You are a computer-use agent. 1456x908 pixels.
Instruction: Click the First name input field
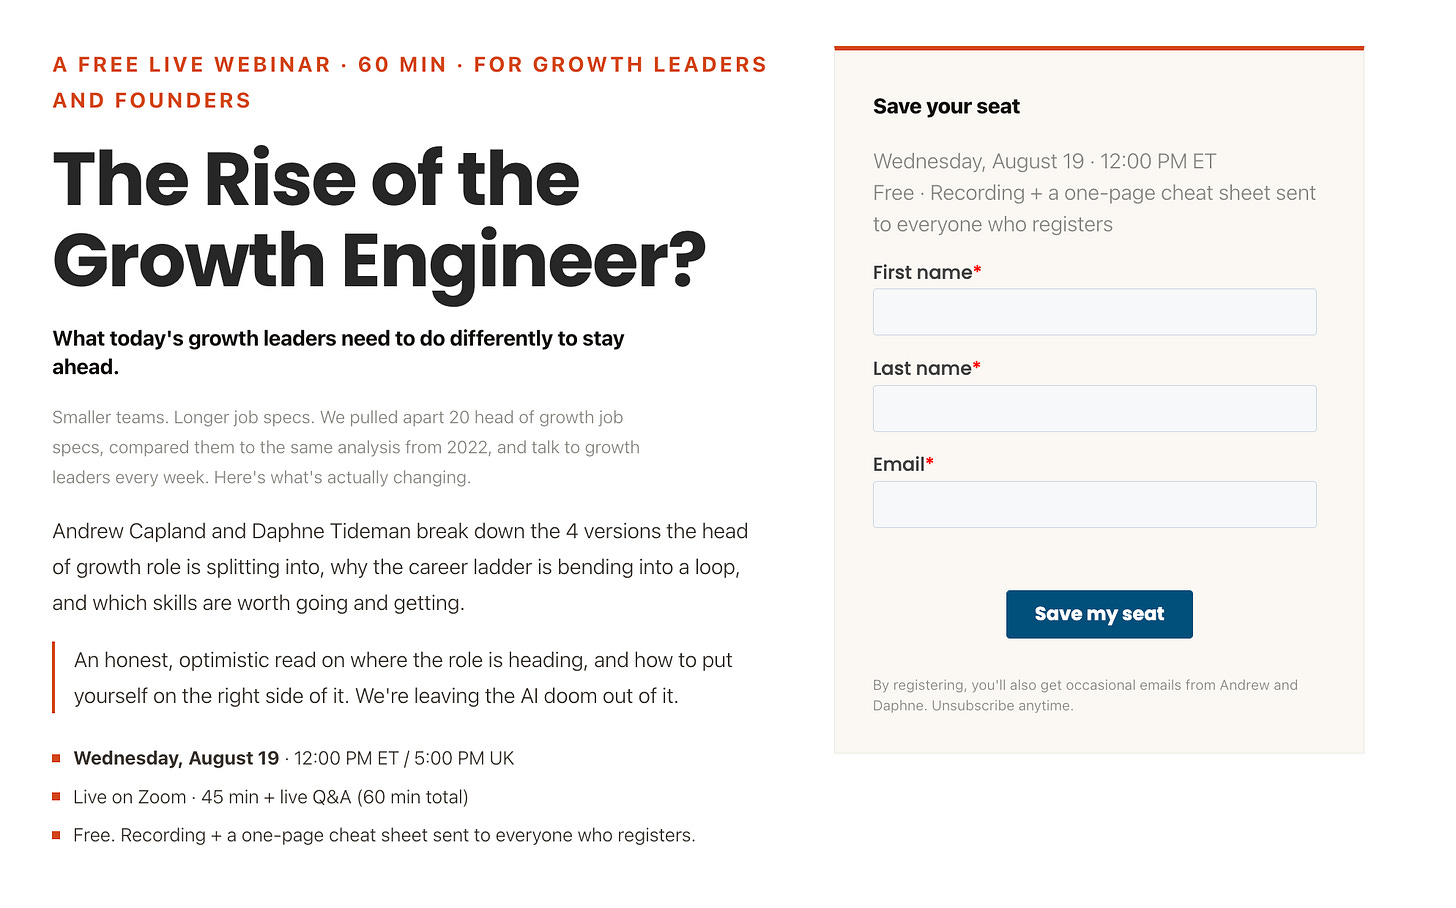(x=1094, y=312)
